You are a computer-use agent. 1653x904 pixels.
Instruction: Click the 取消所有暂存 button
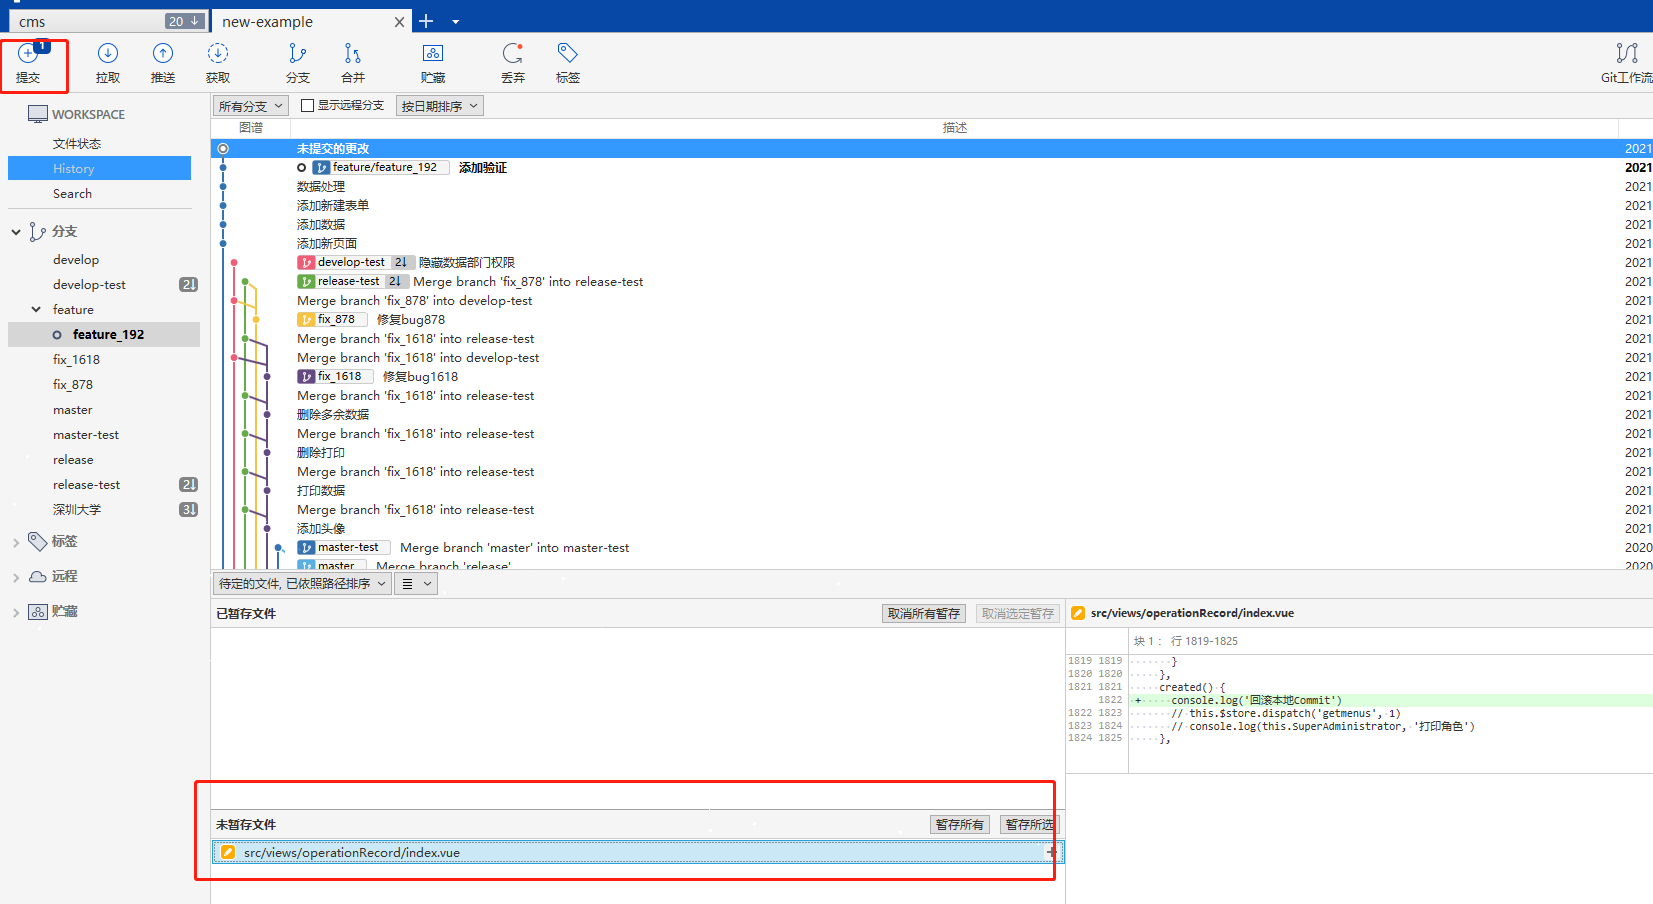pos(923,614)
